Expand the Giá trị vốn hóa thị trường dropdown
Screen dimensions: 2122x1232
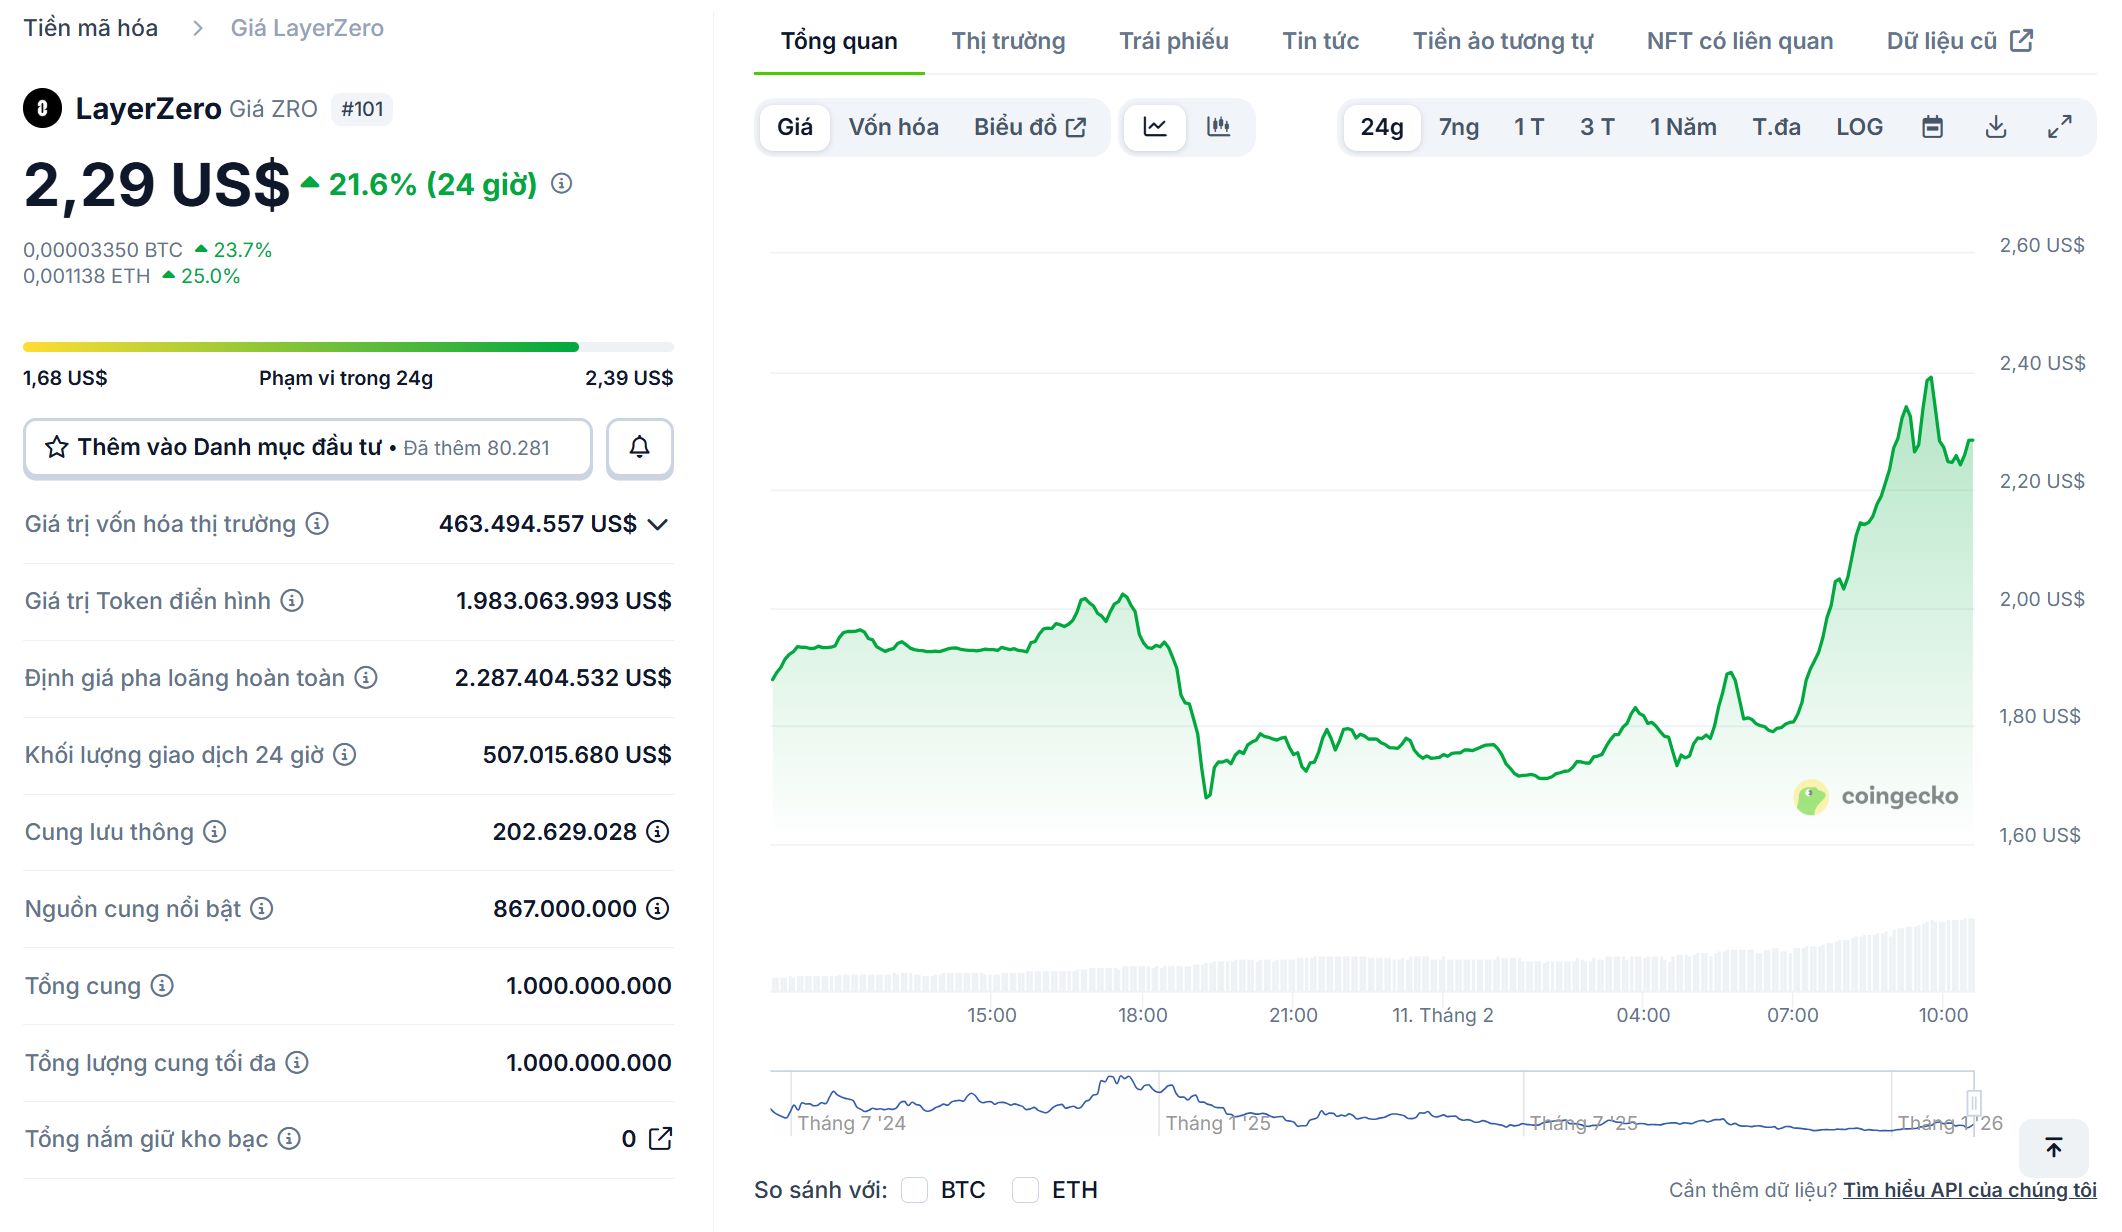[657, 523]
